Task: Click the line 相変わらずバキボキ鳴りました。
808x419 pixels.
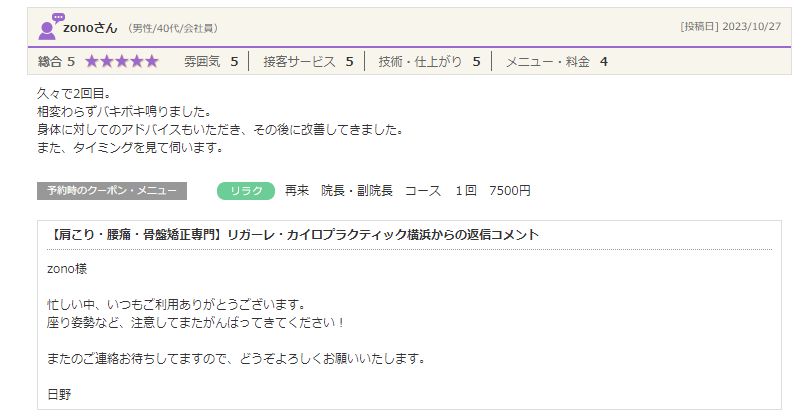Action: click(x=124, y=111)
